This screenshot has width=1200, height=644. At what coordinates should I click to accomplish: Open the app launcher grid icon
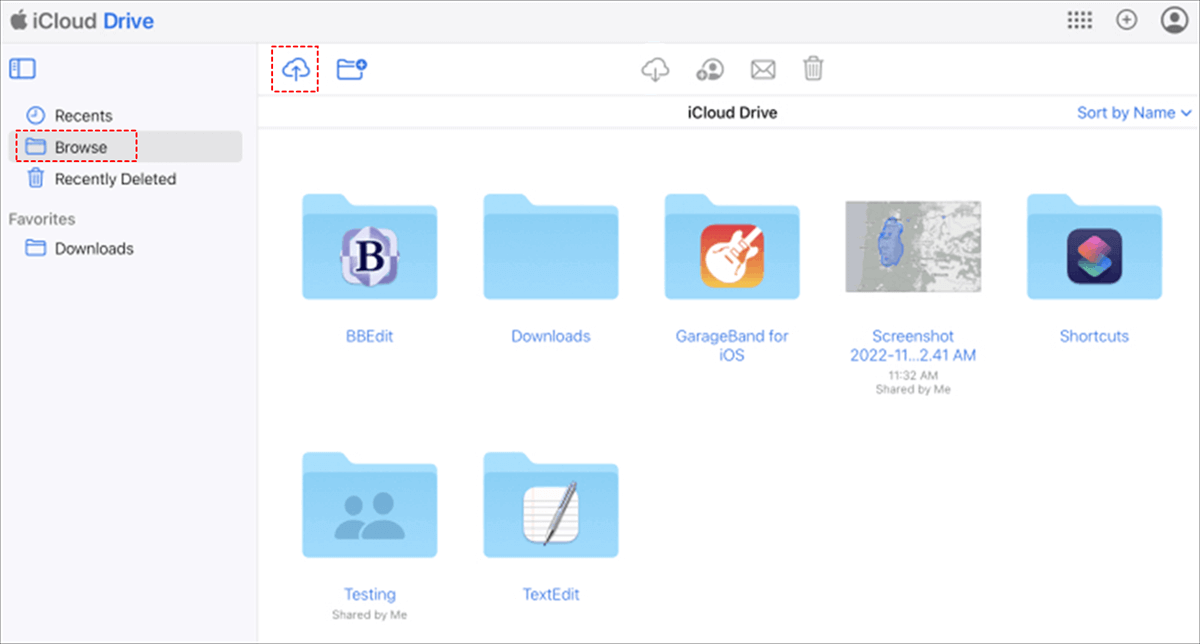click(x=1079, y=20)
